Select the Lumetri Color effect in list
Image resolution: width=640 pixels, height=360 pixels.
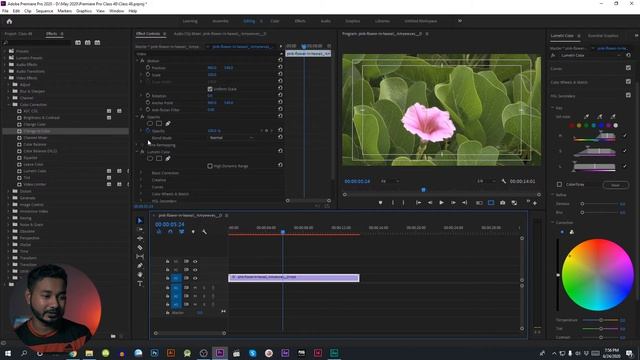point(35,171)
